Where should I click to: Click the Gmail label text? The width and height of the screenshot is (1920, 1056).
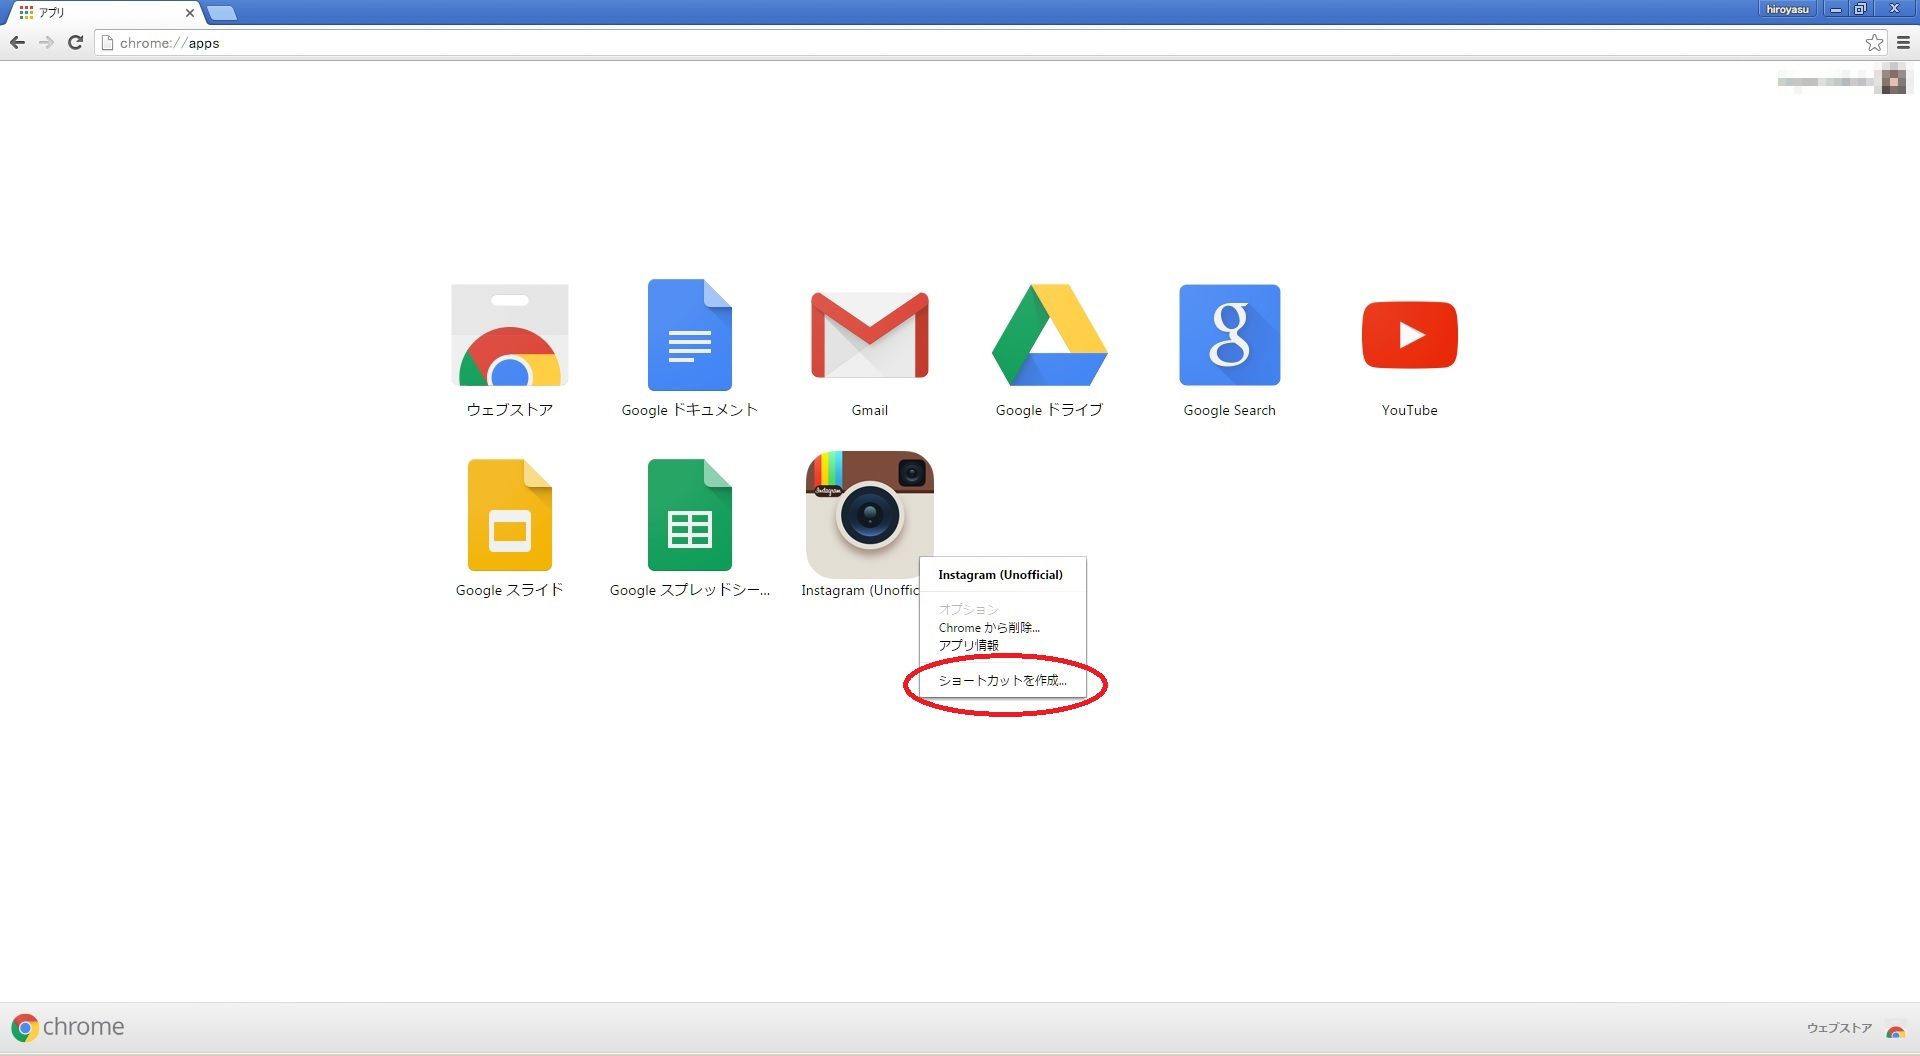(x=870, y=410)
